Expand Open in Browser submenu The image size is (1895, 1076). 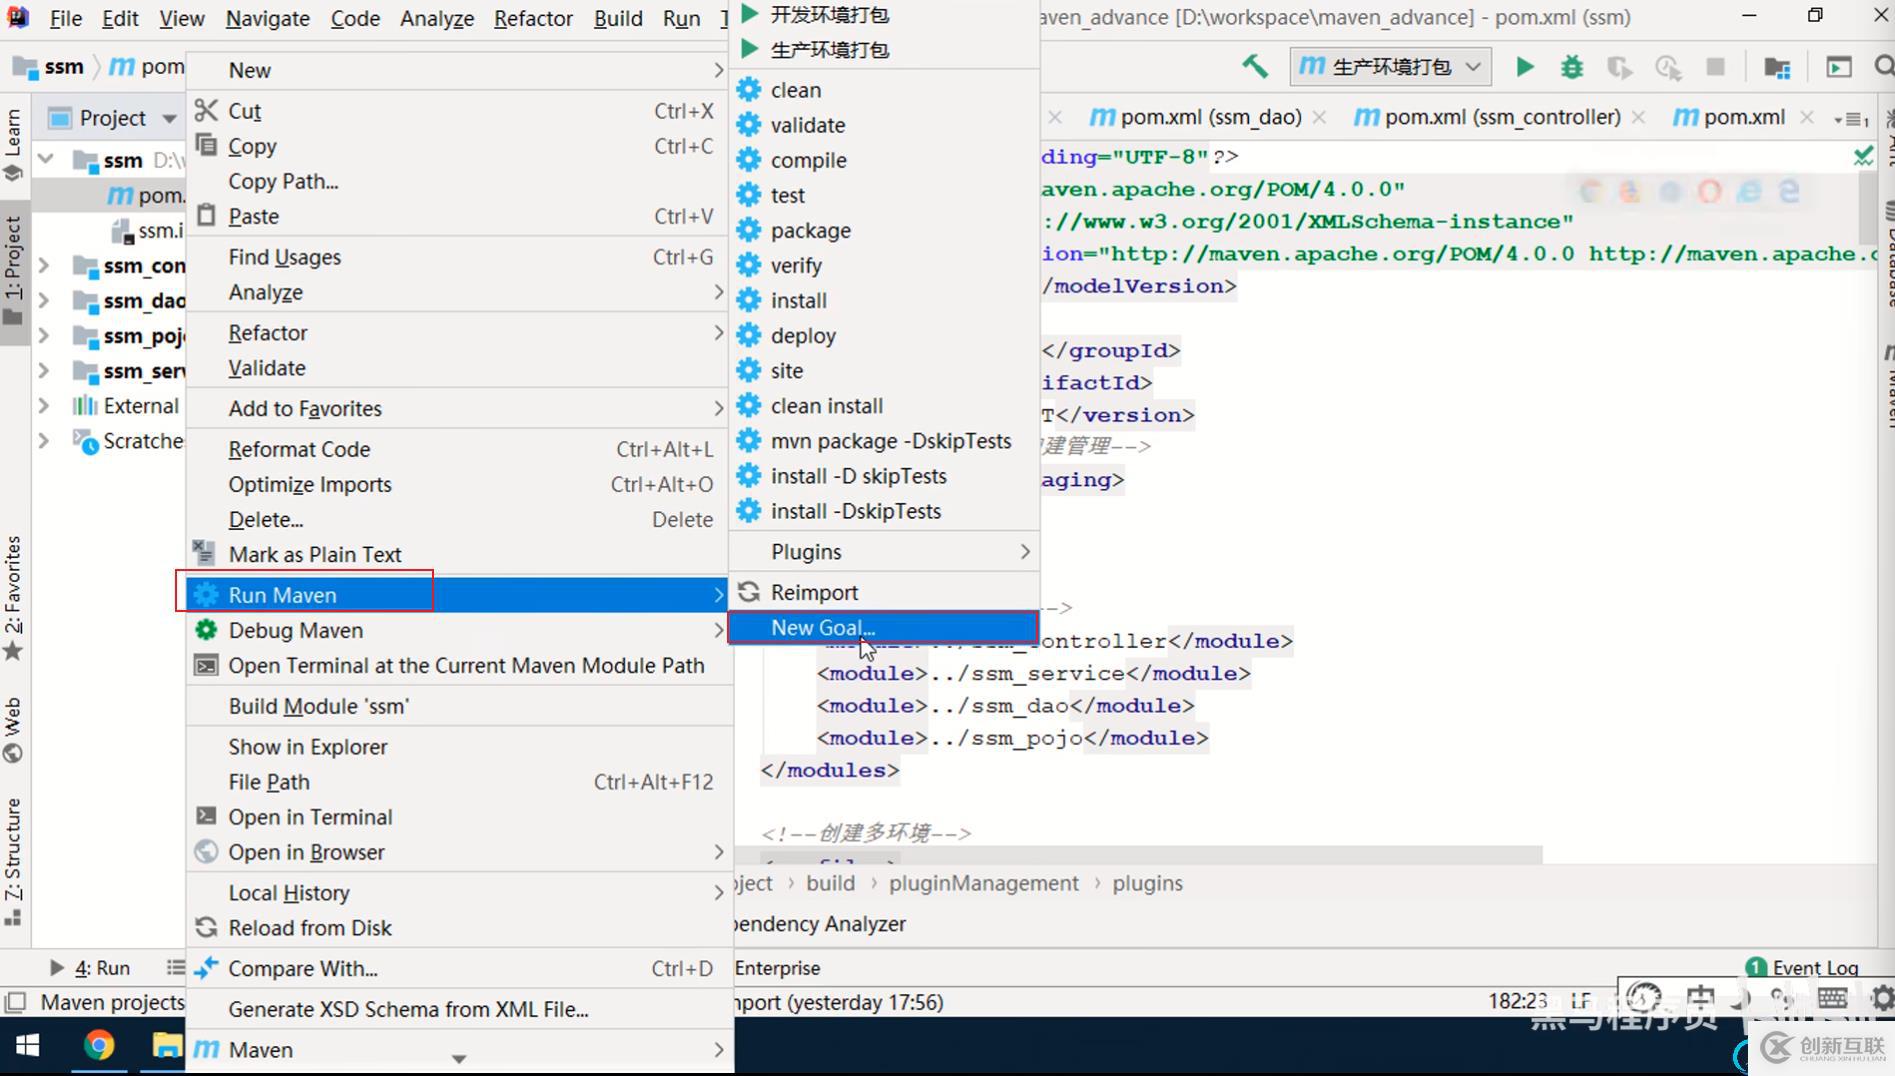click(459, 852)
